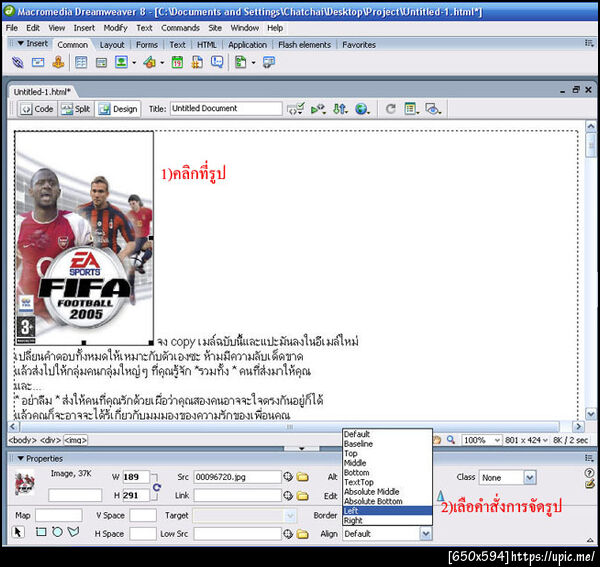Select the <div> tag in tag selector
Image resolution: width=600 pixels, height=567 pixels.
click(50, 440)
